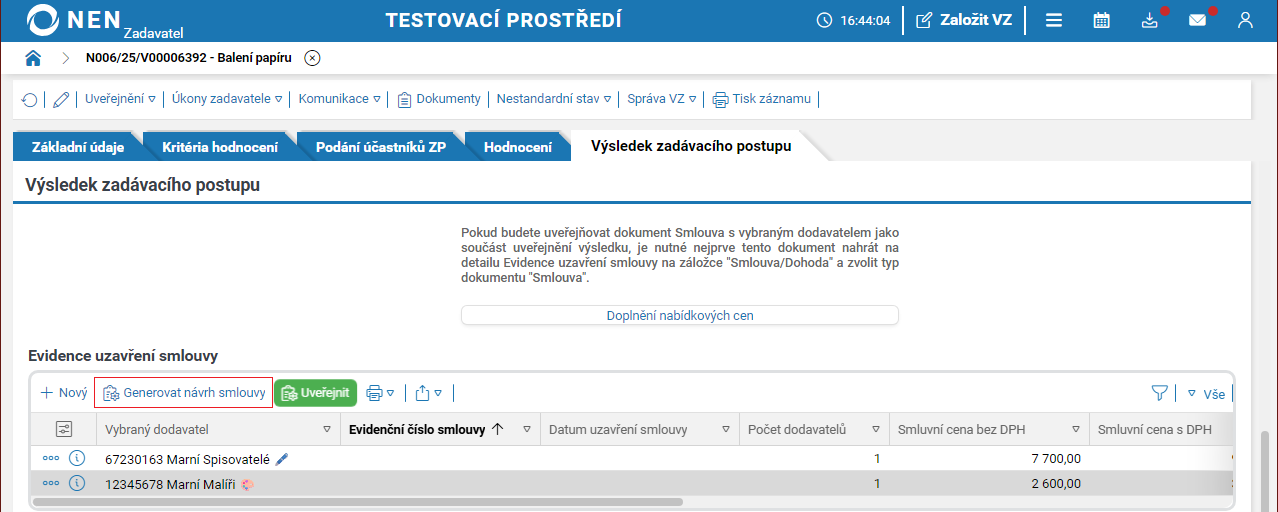Switch to the Kritéria hodnocení tab
Screen dimensions: 1278x512
pyautogui.click(x=220, y=147)
